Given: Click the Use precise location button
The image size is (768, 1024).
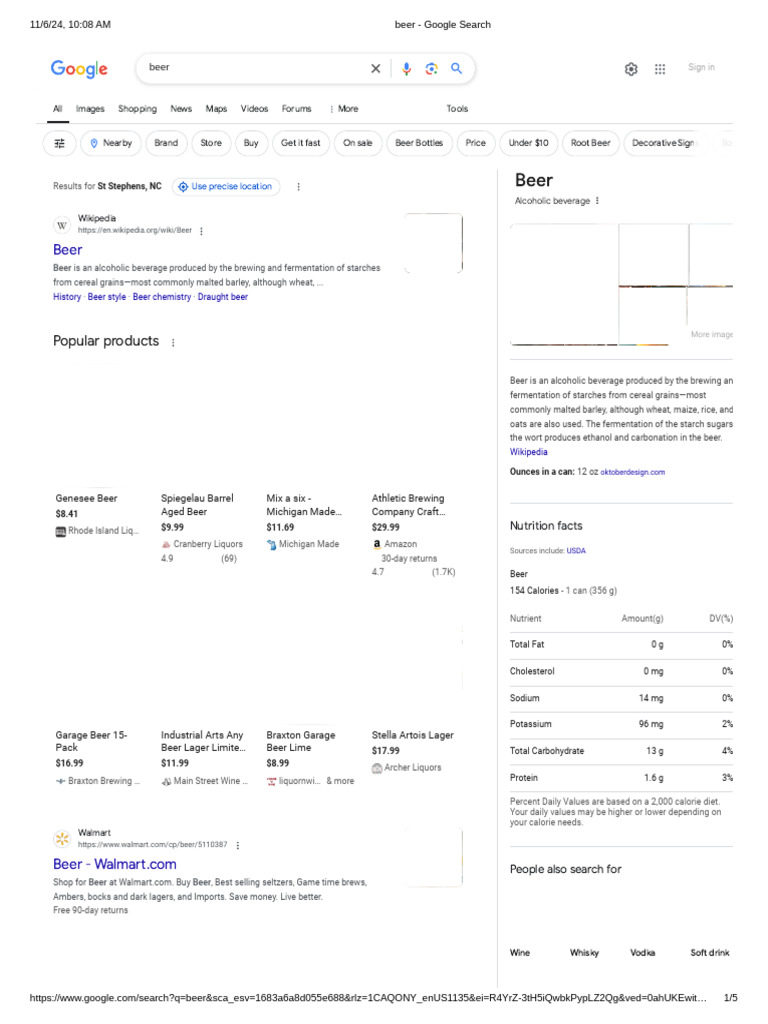Looking at the screenshot, I should (226, 187).
